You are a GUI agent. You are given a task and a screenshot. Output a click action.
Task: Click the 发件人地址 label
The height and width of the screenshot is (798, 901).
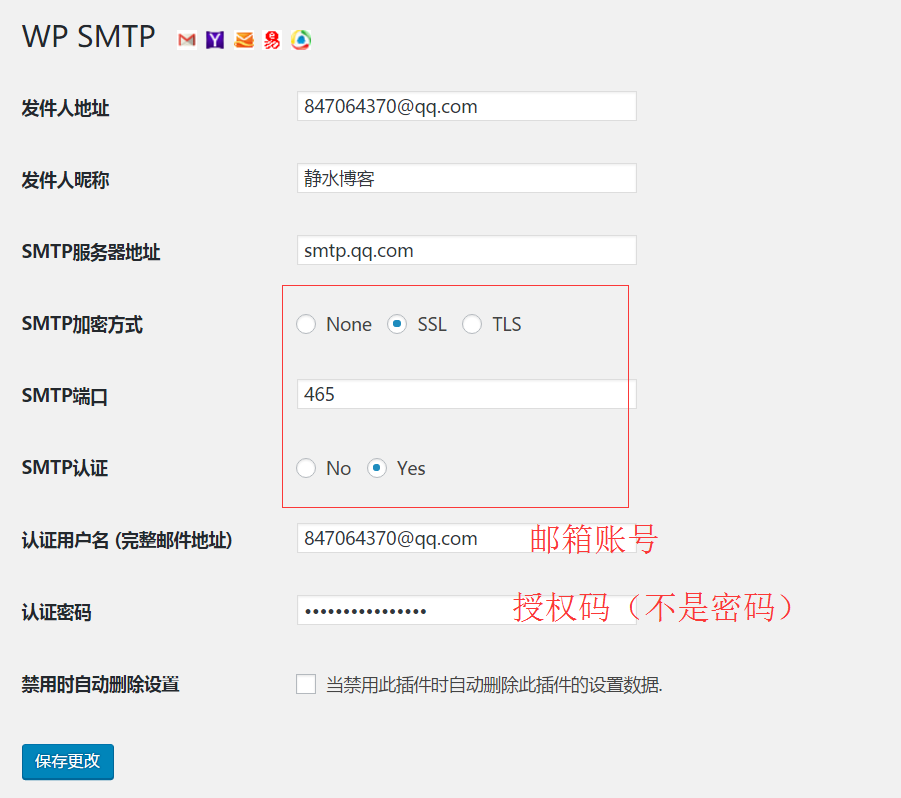click(66, 108)
